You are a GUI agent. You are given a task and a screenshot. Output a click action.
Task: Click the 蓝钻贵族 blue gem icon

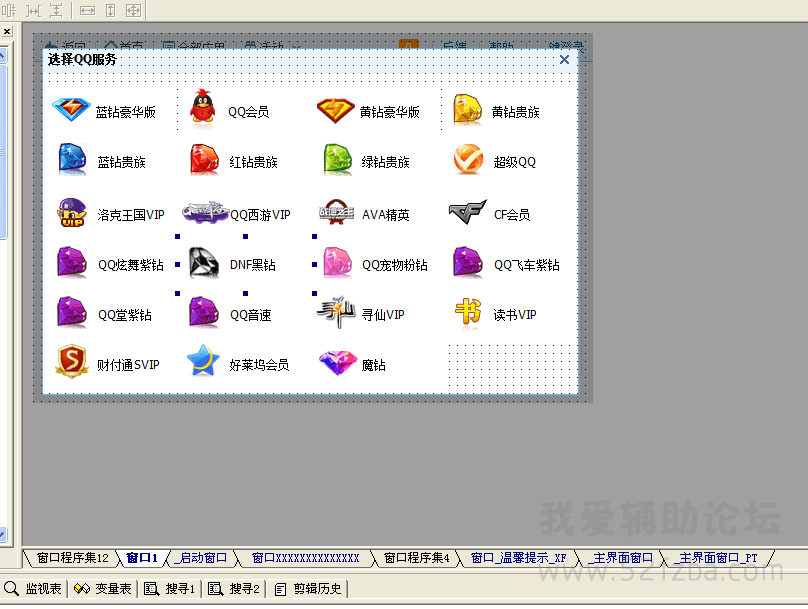tap(72, 160)
